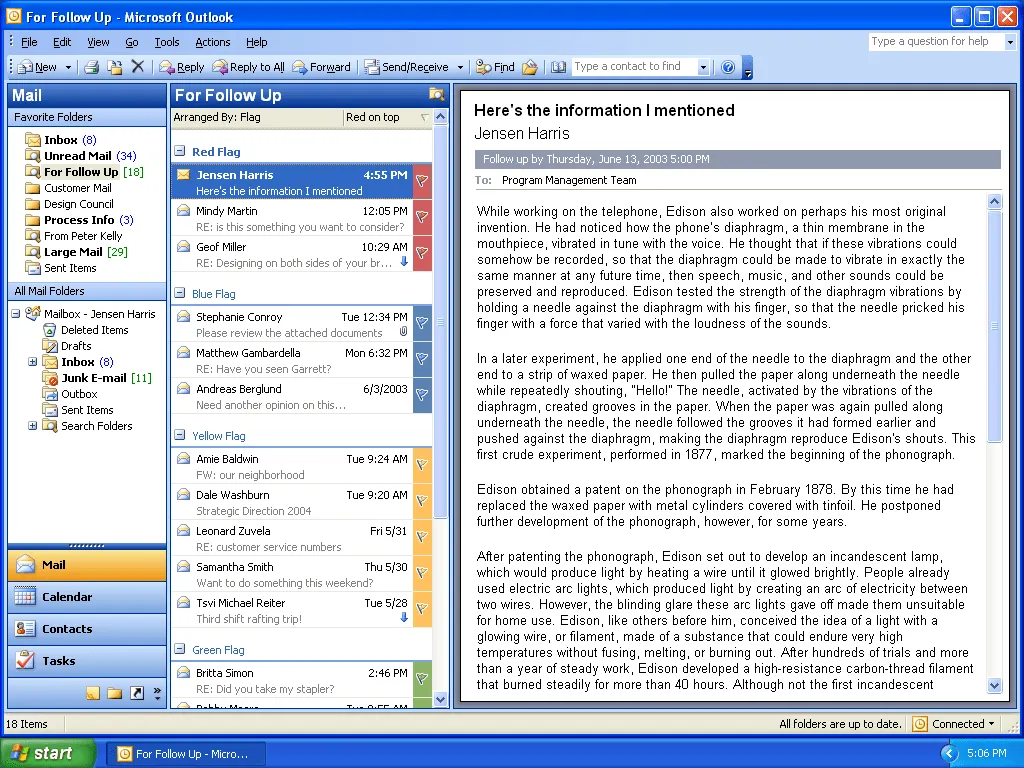The height and width of the screenshot is (768, 1024).
Task: Click the Reply to All button
Action: pyautogui.click(x=249, y=67)
